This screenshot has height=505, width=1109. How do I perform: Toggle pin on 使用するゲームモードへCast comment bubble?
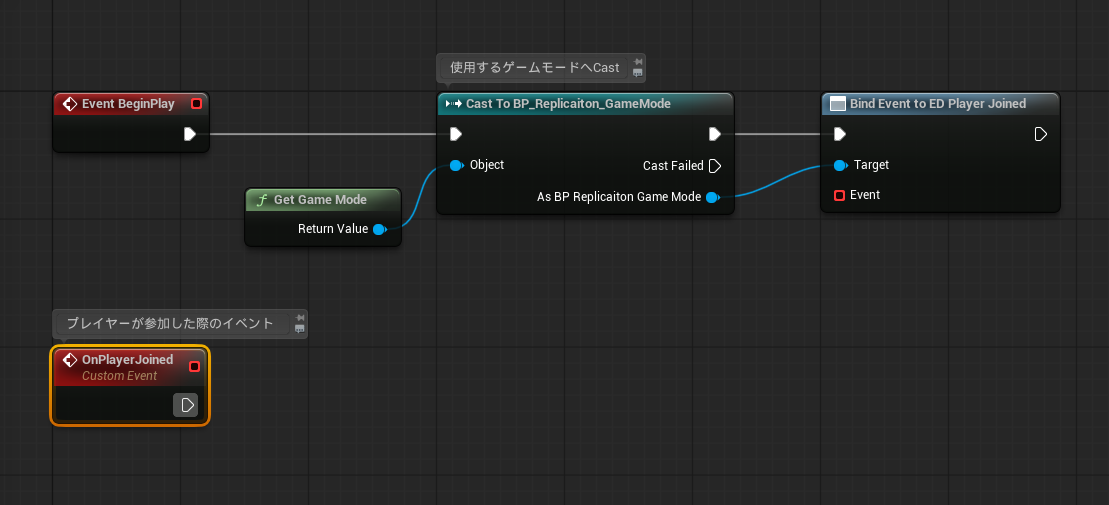tap(637, 62)
